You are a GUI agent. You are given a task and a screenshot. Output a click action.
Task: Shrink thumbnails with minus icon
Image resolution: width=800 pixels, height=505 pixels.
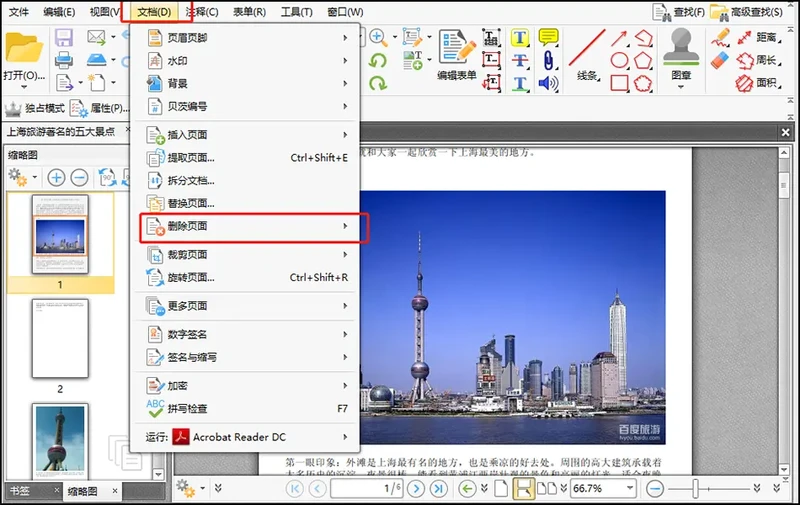[79, 178]
